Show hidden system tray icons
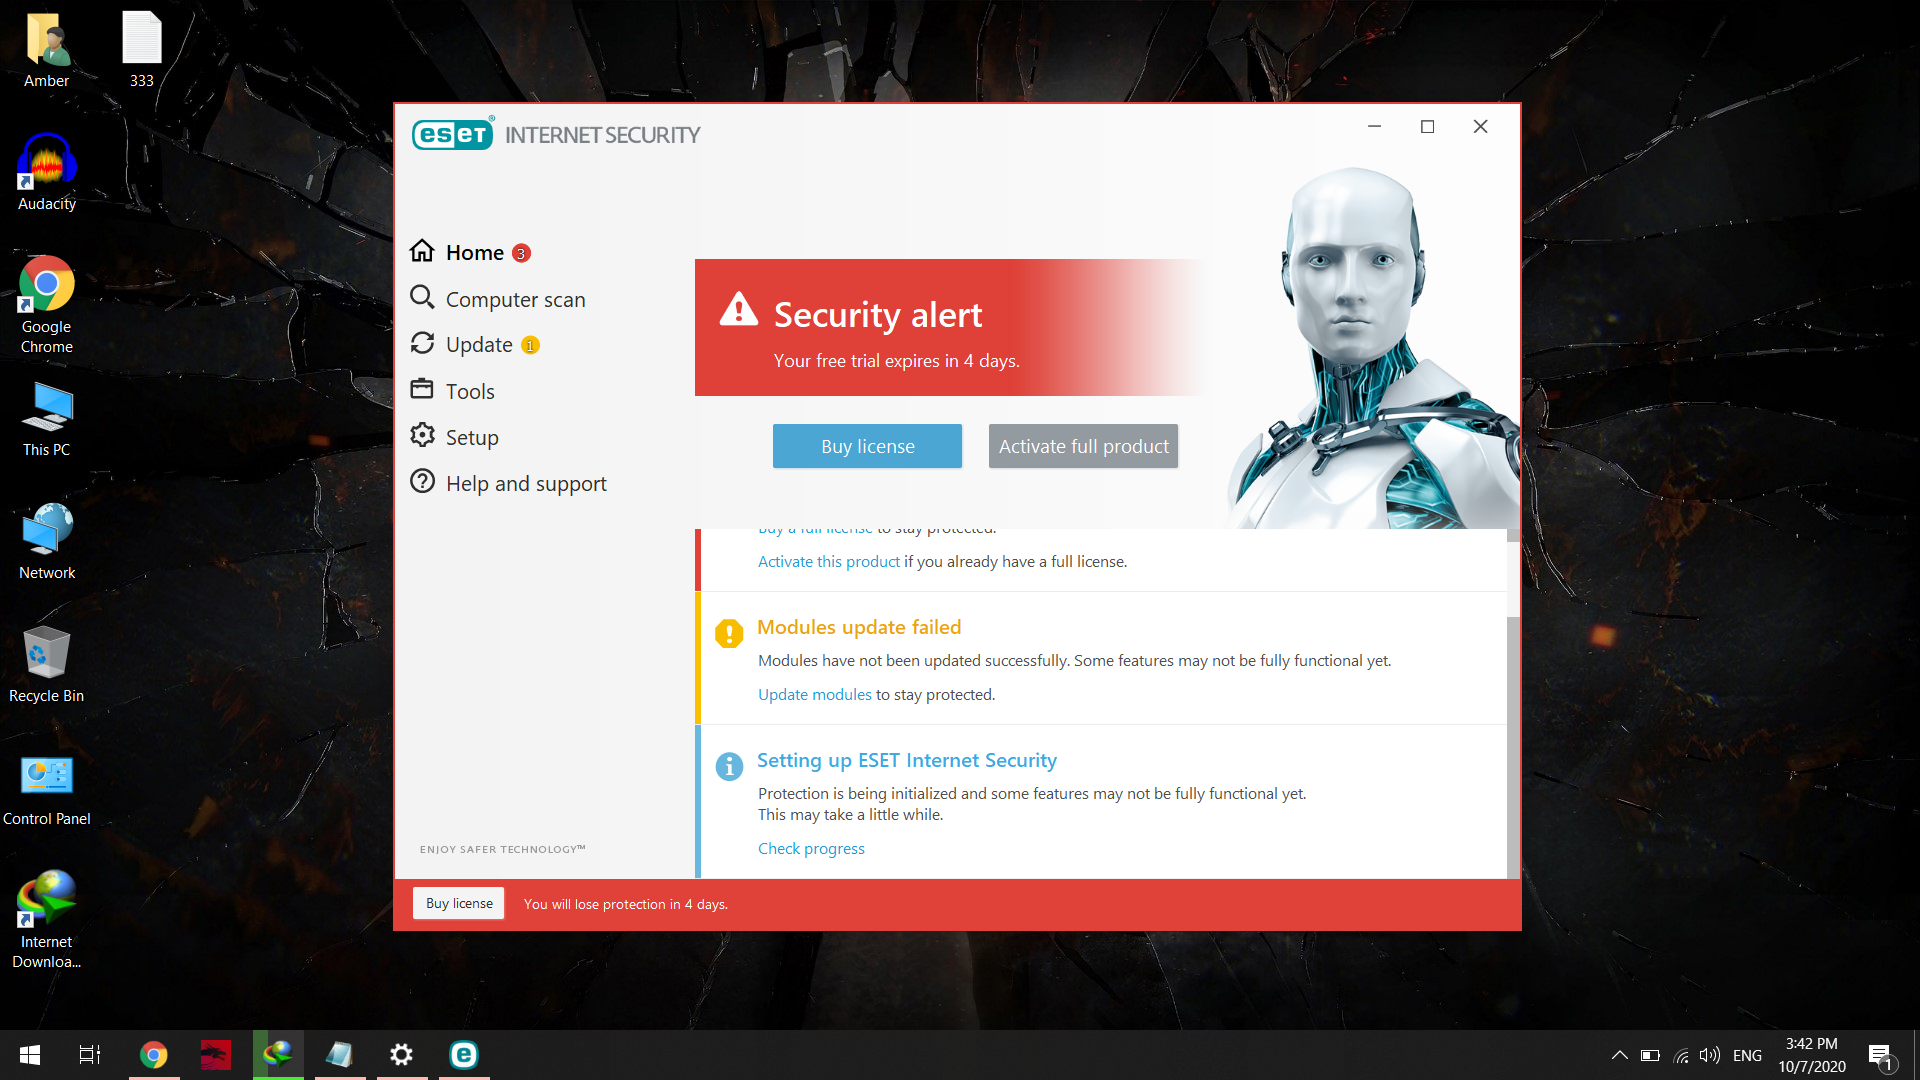 [x=1619, y=1056]
